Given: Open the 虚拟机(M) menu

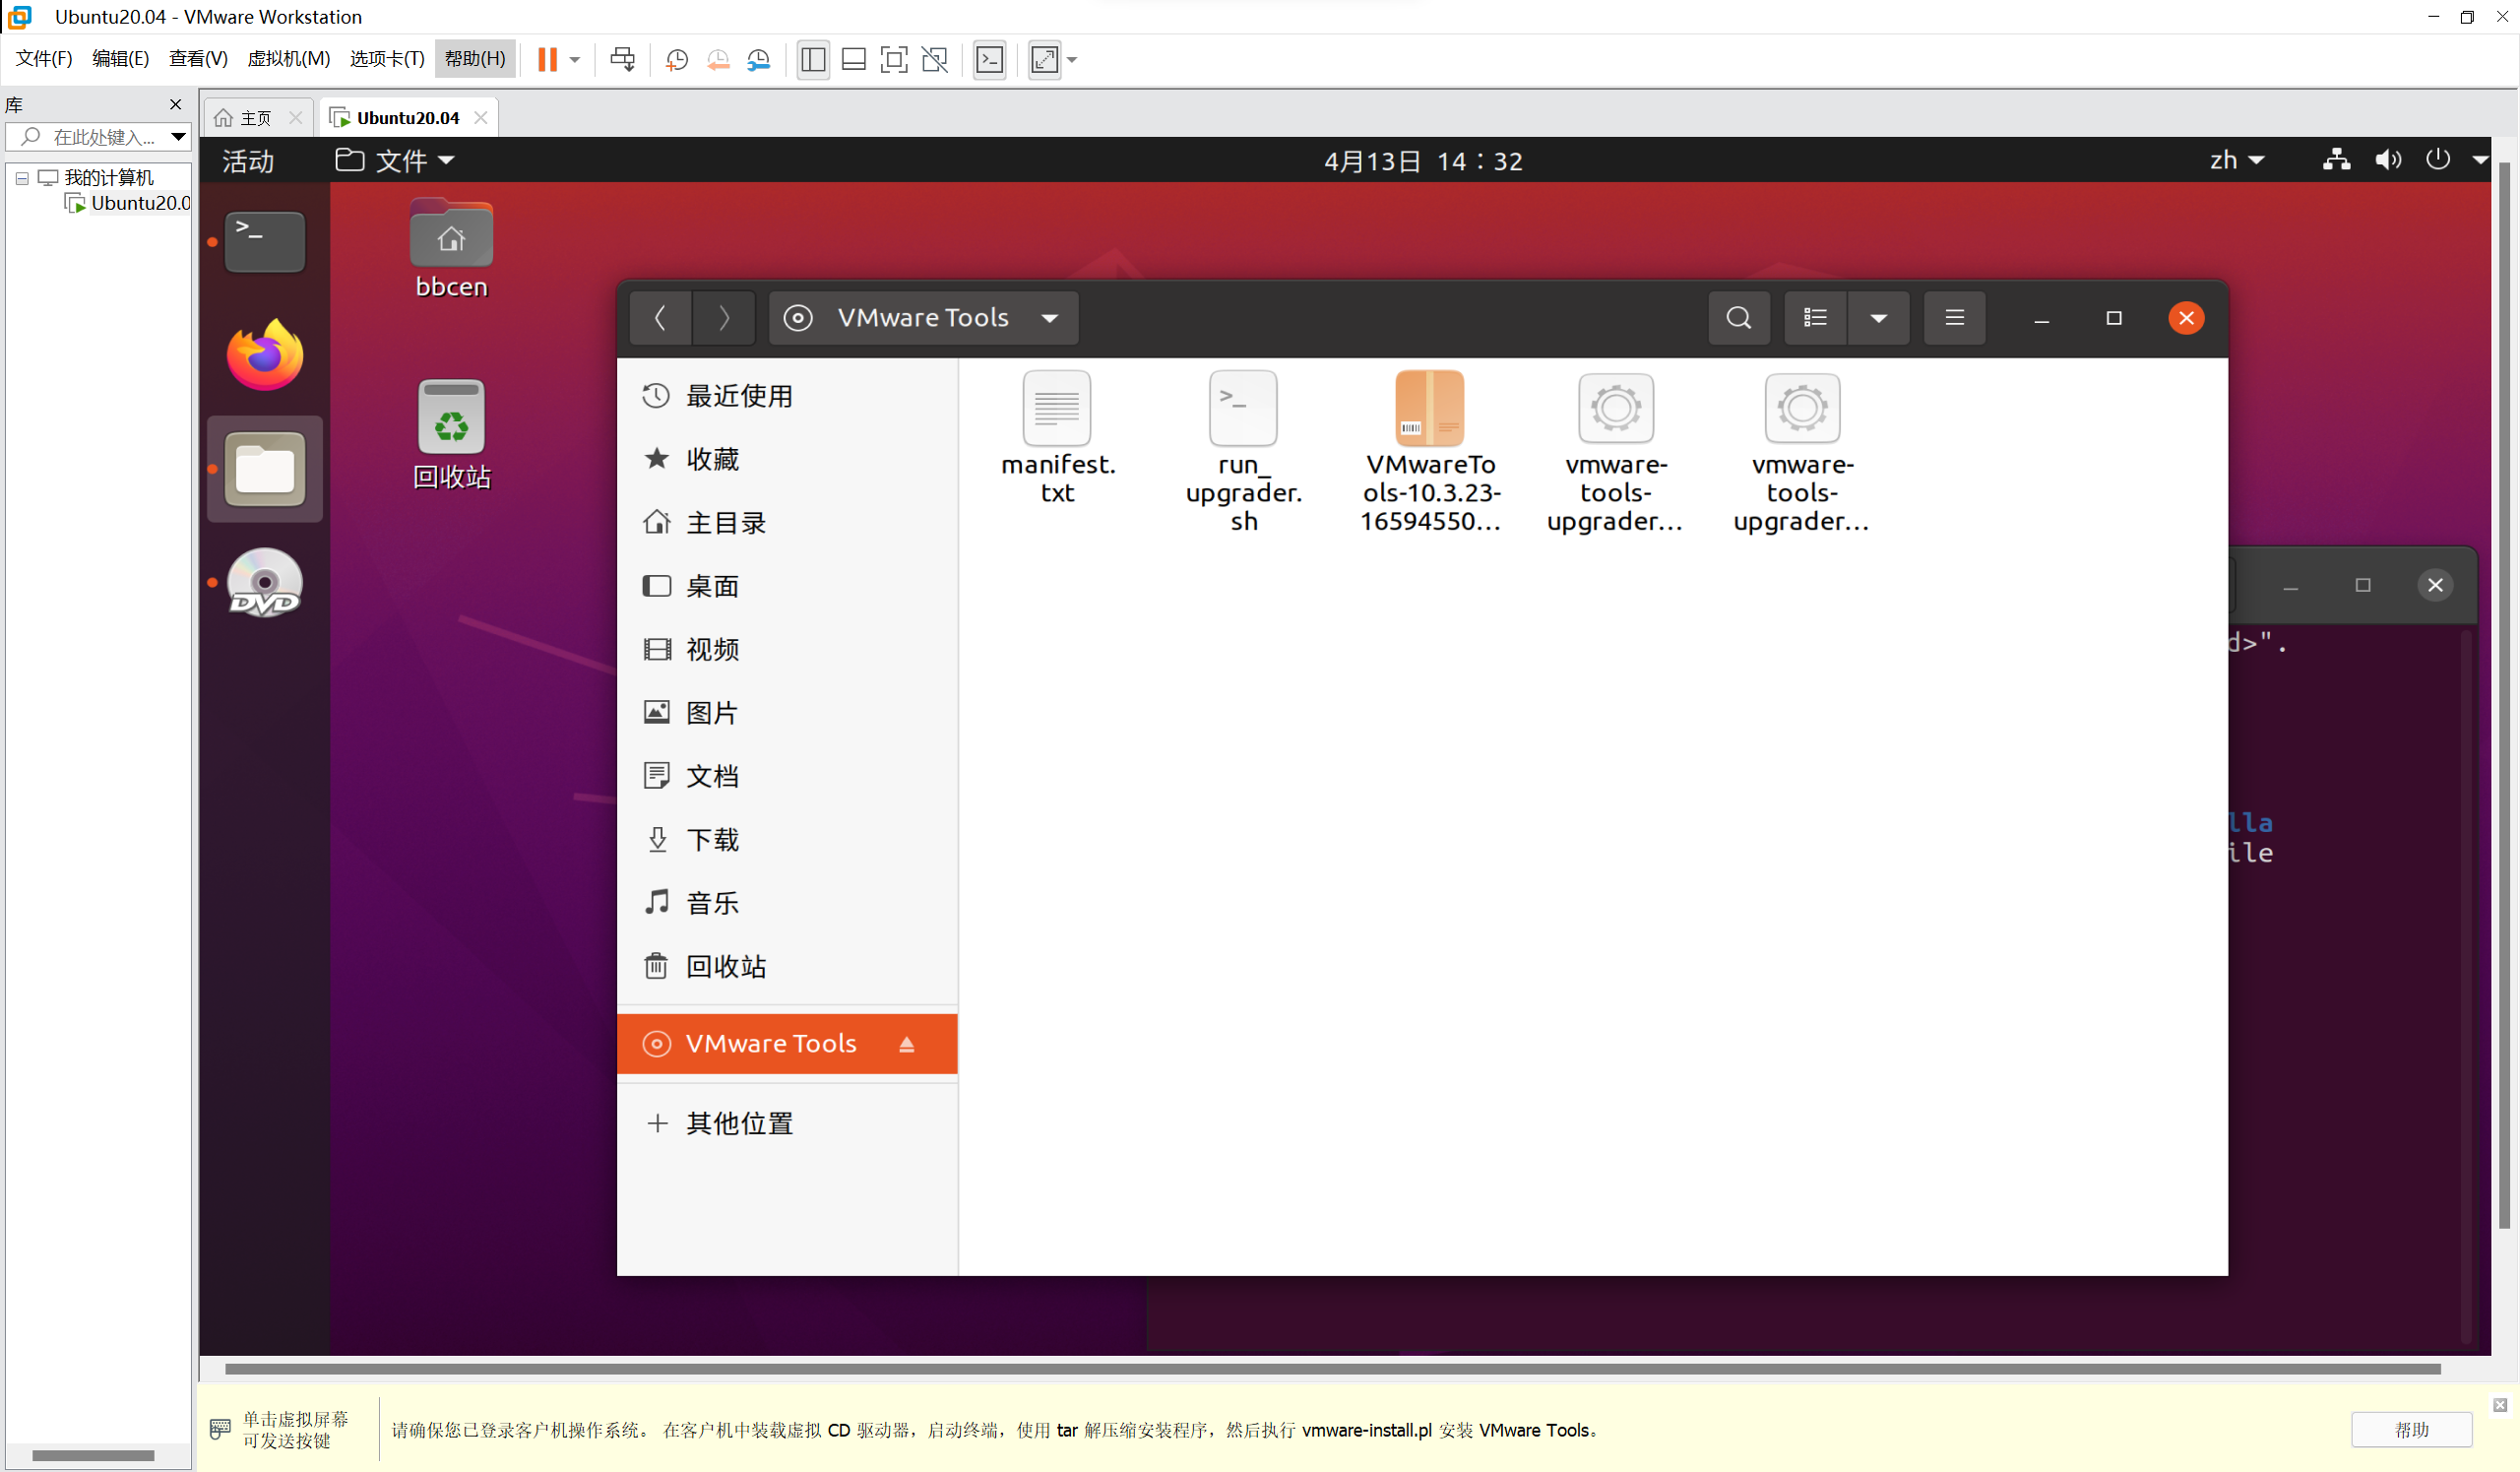Looking at the screenshot, I should pyautogui.click(x=289, y=58).
